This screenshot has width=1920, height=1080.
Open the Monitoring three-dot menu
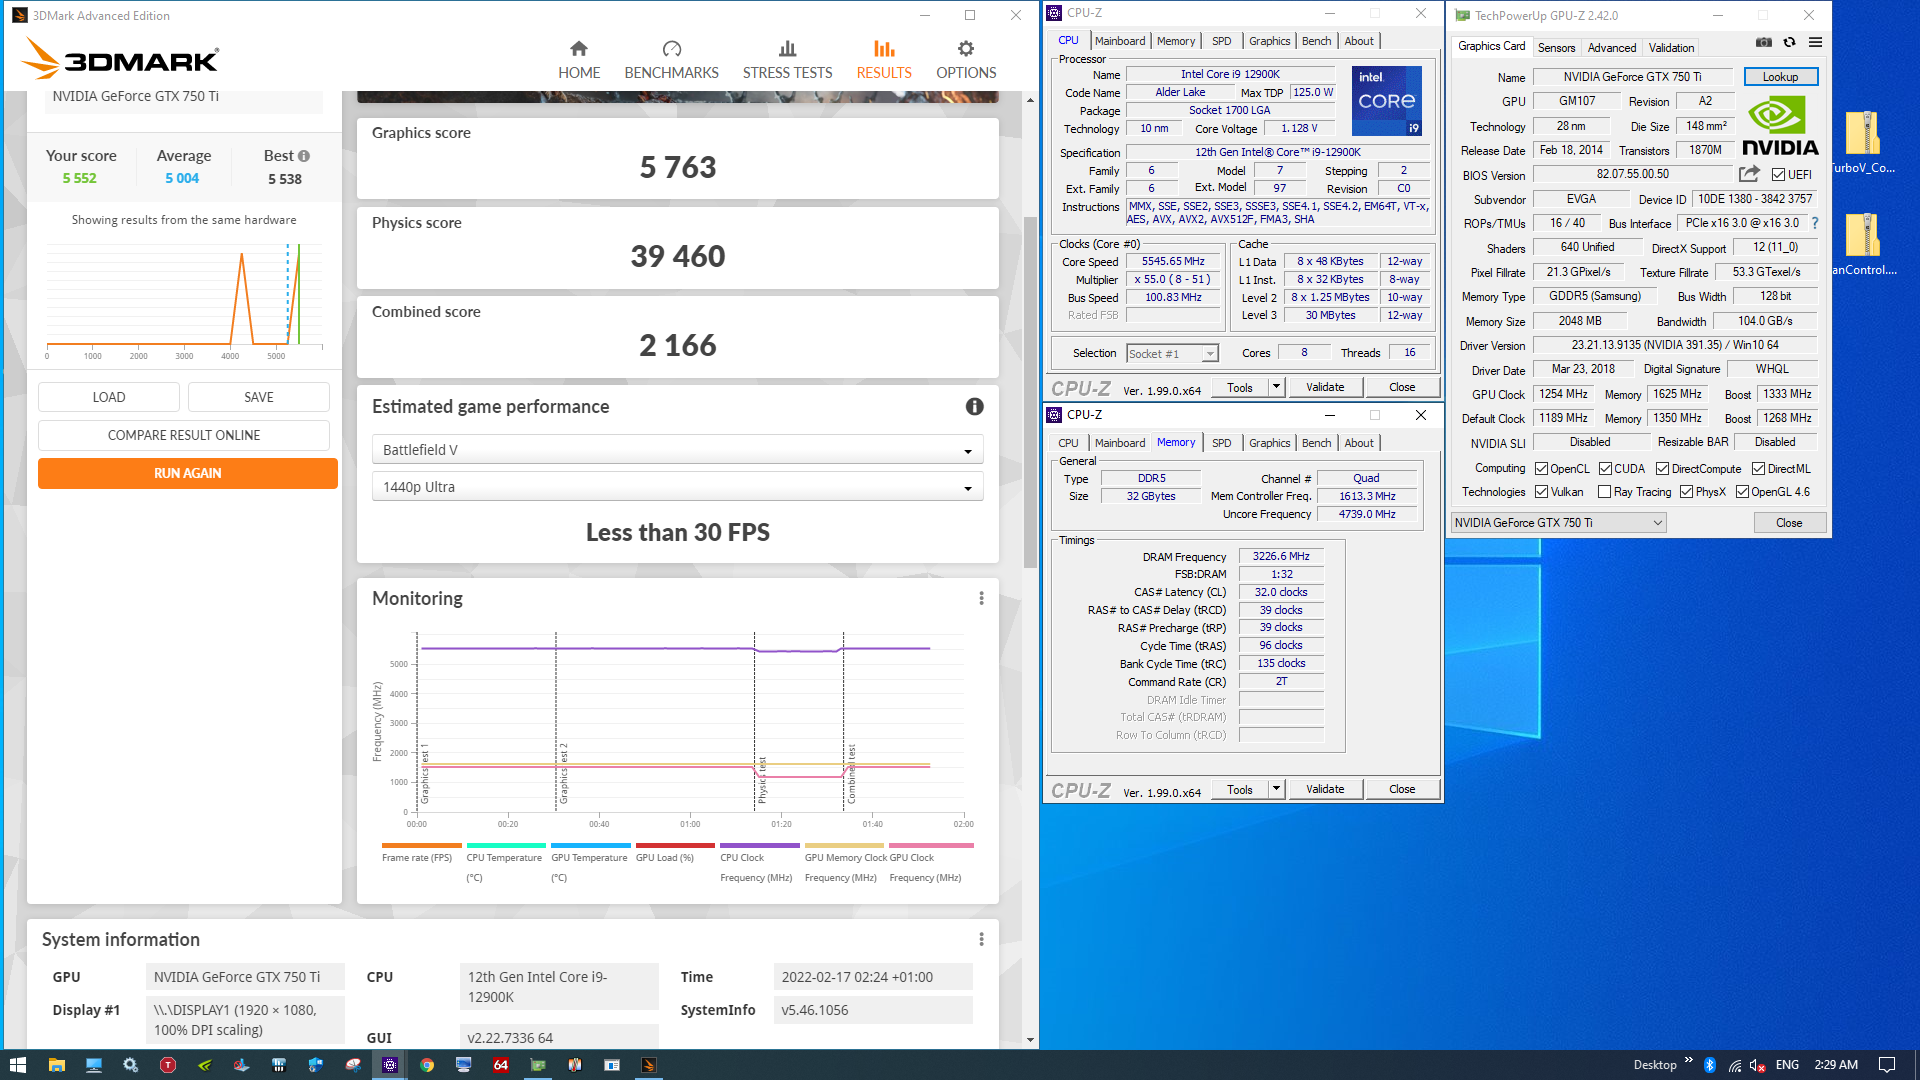click(981, 598)
